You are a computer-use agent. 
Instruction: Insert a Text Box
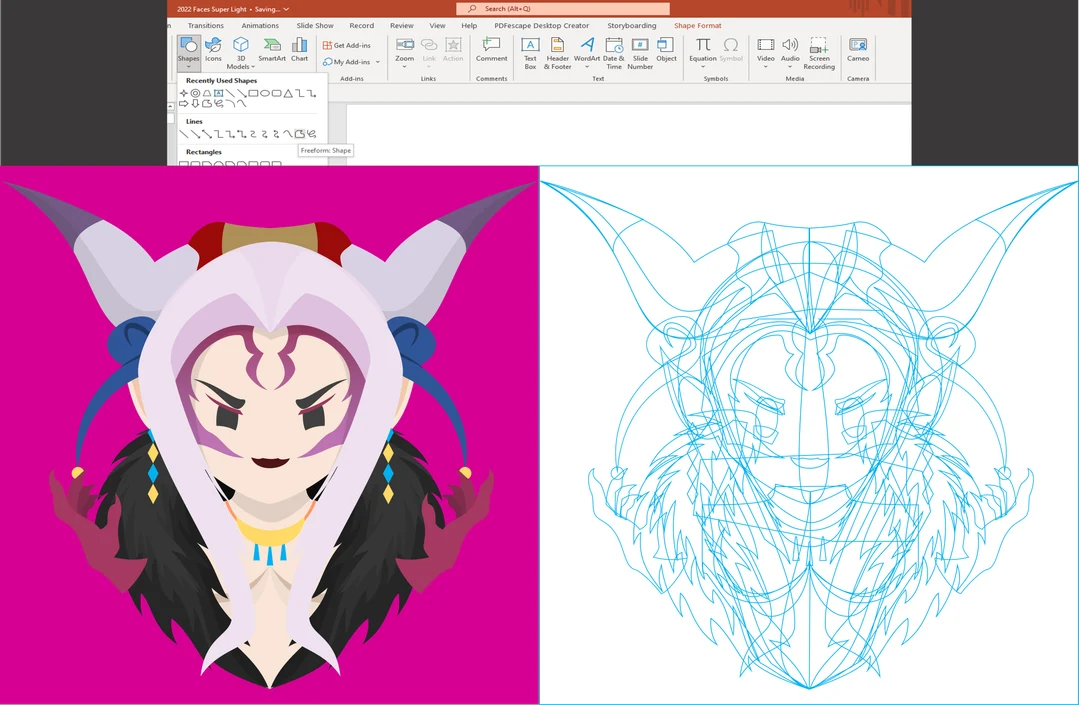click(x=530, y=50)
